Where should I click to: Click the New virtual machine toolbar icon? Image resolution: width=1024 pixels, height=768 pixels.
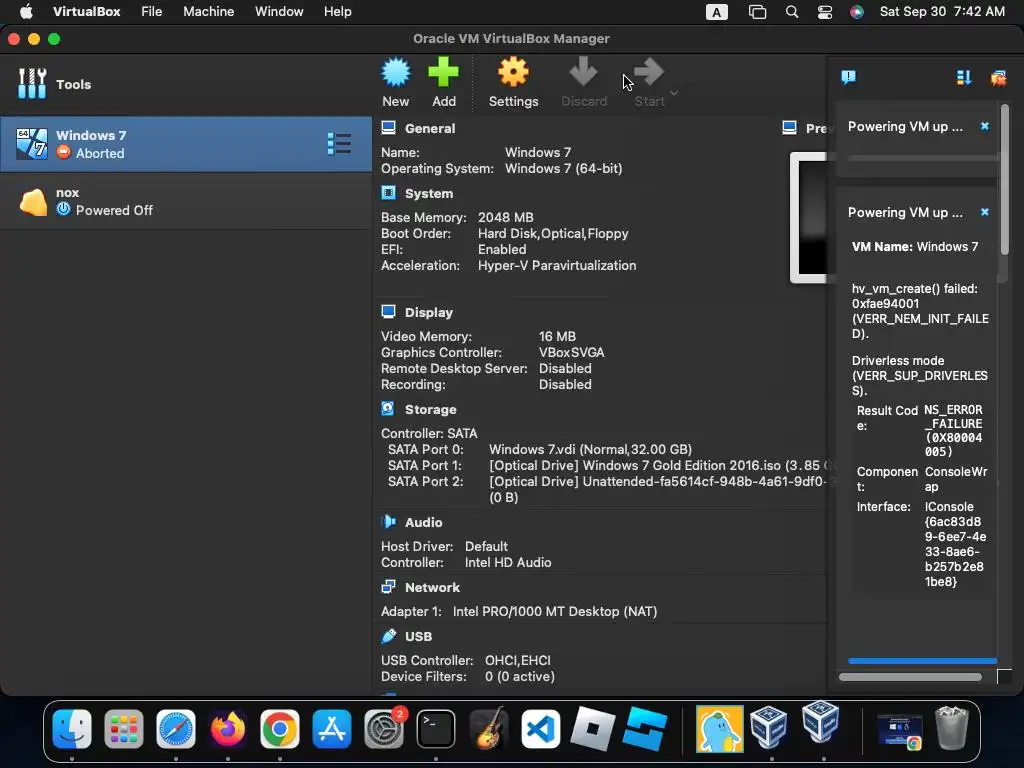click(396, 72)
